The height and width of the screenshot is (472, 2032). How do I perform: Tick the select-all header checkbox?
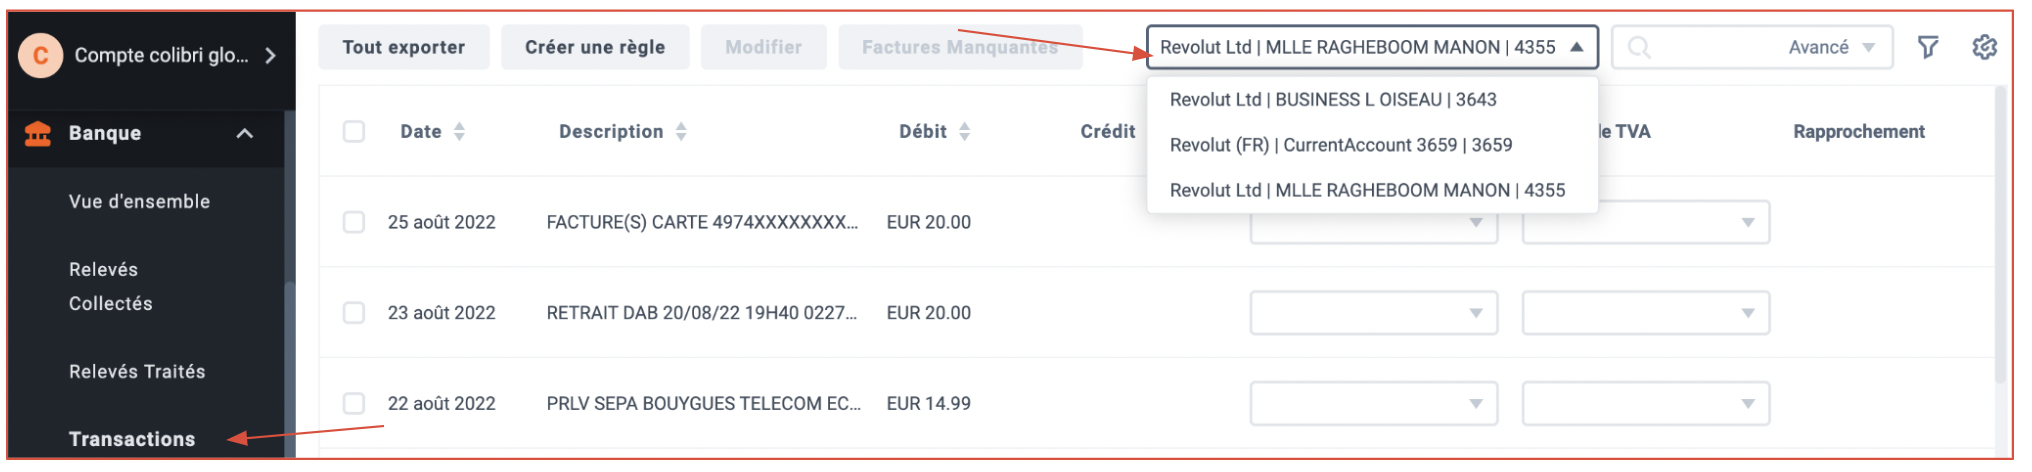(x=354, y=132)
